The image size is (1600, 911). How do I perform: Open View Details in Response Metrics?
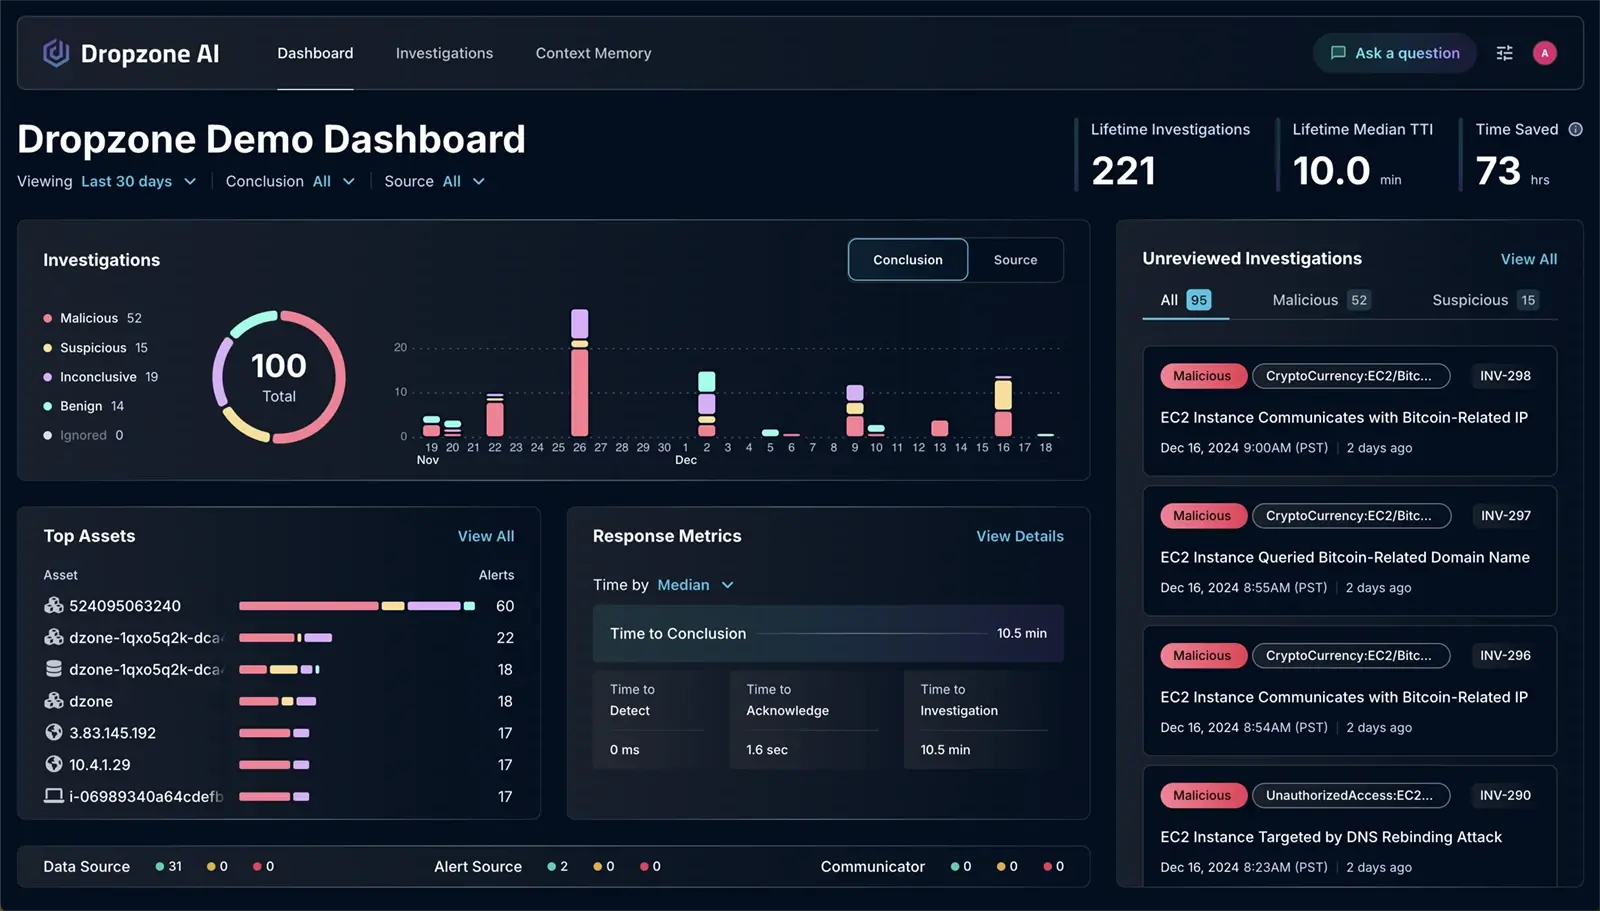tap(1019, 536)
